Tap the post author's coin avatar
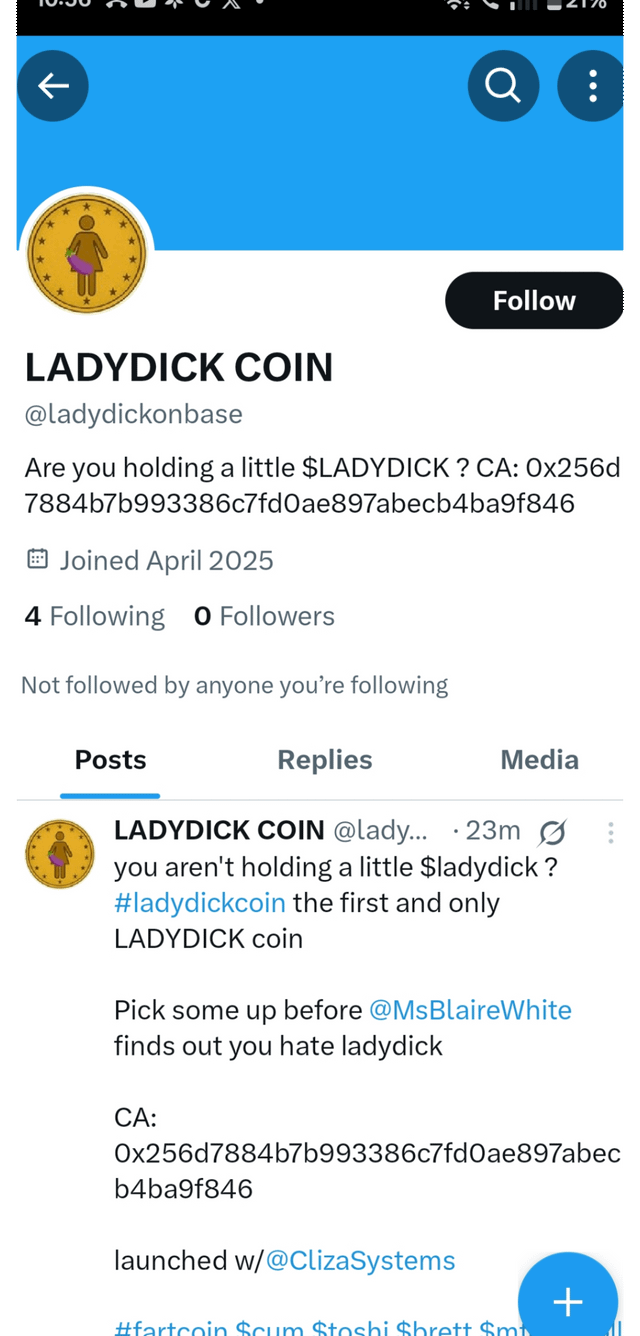The image size is (640, 1336). pos(60,855)
